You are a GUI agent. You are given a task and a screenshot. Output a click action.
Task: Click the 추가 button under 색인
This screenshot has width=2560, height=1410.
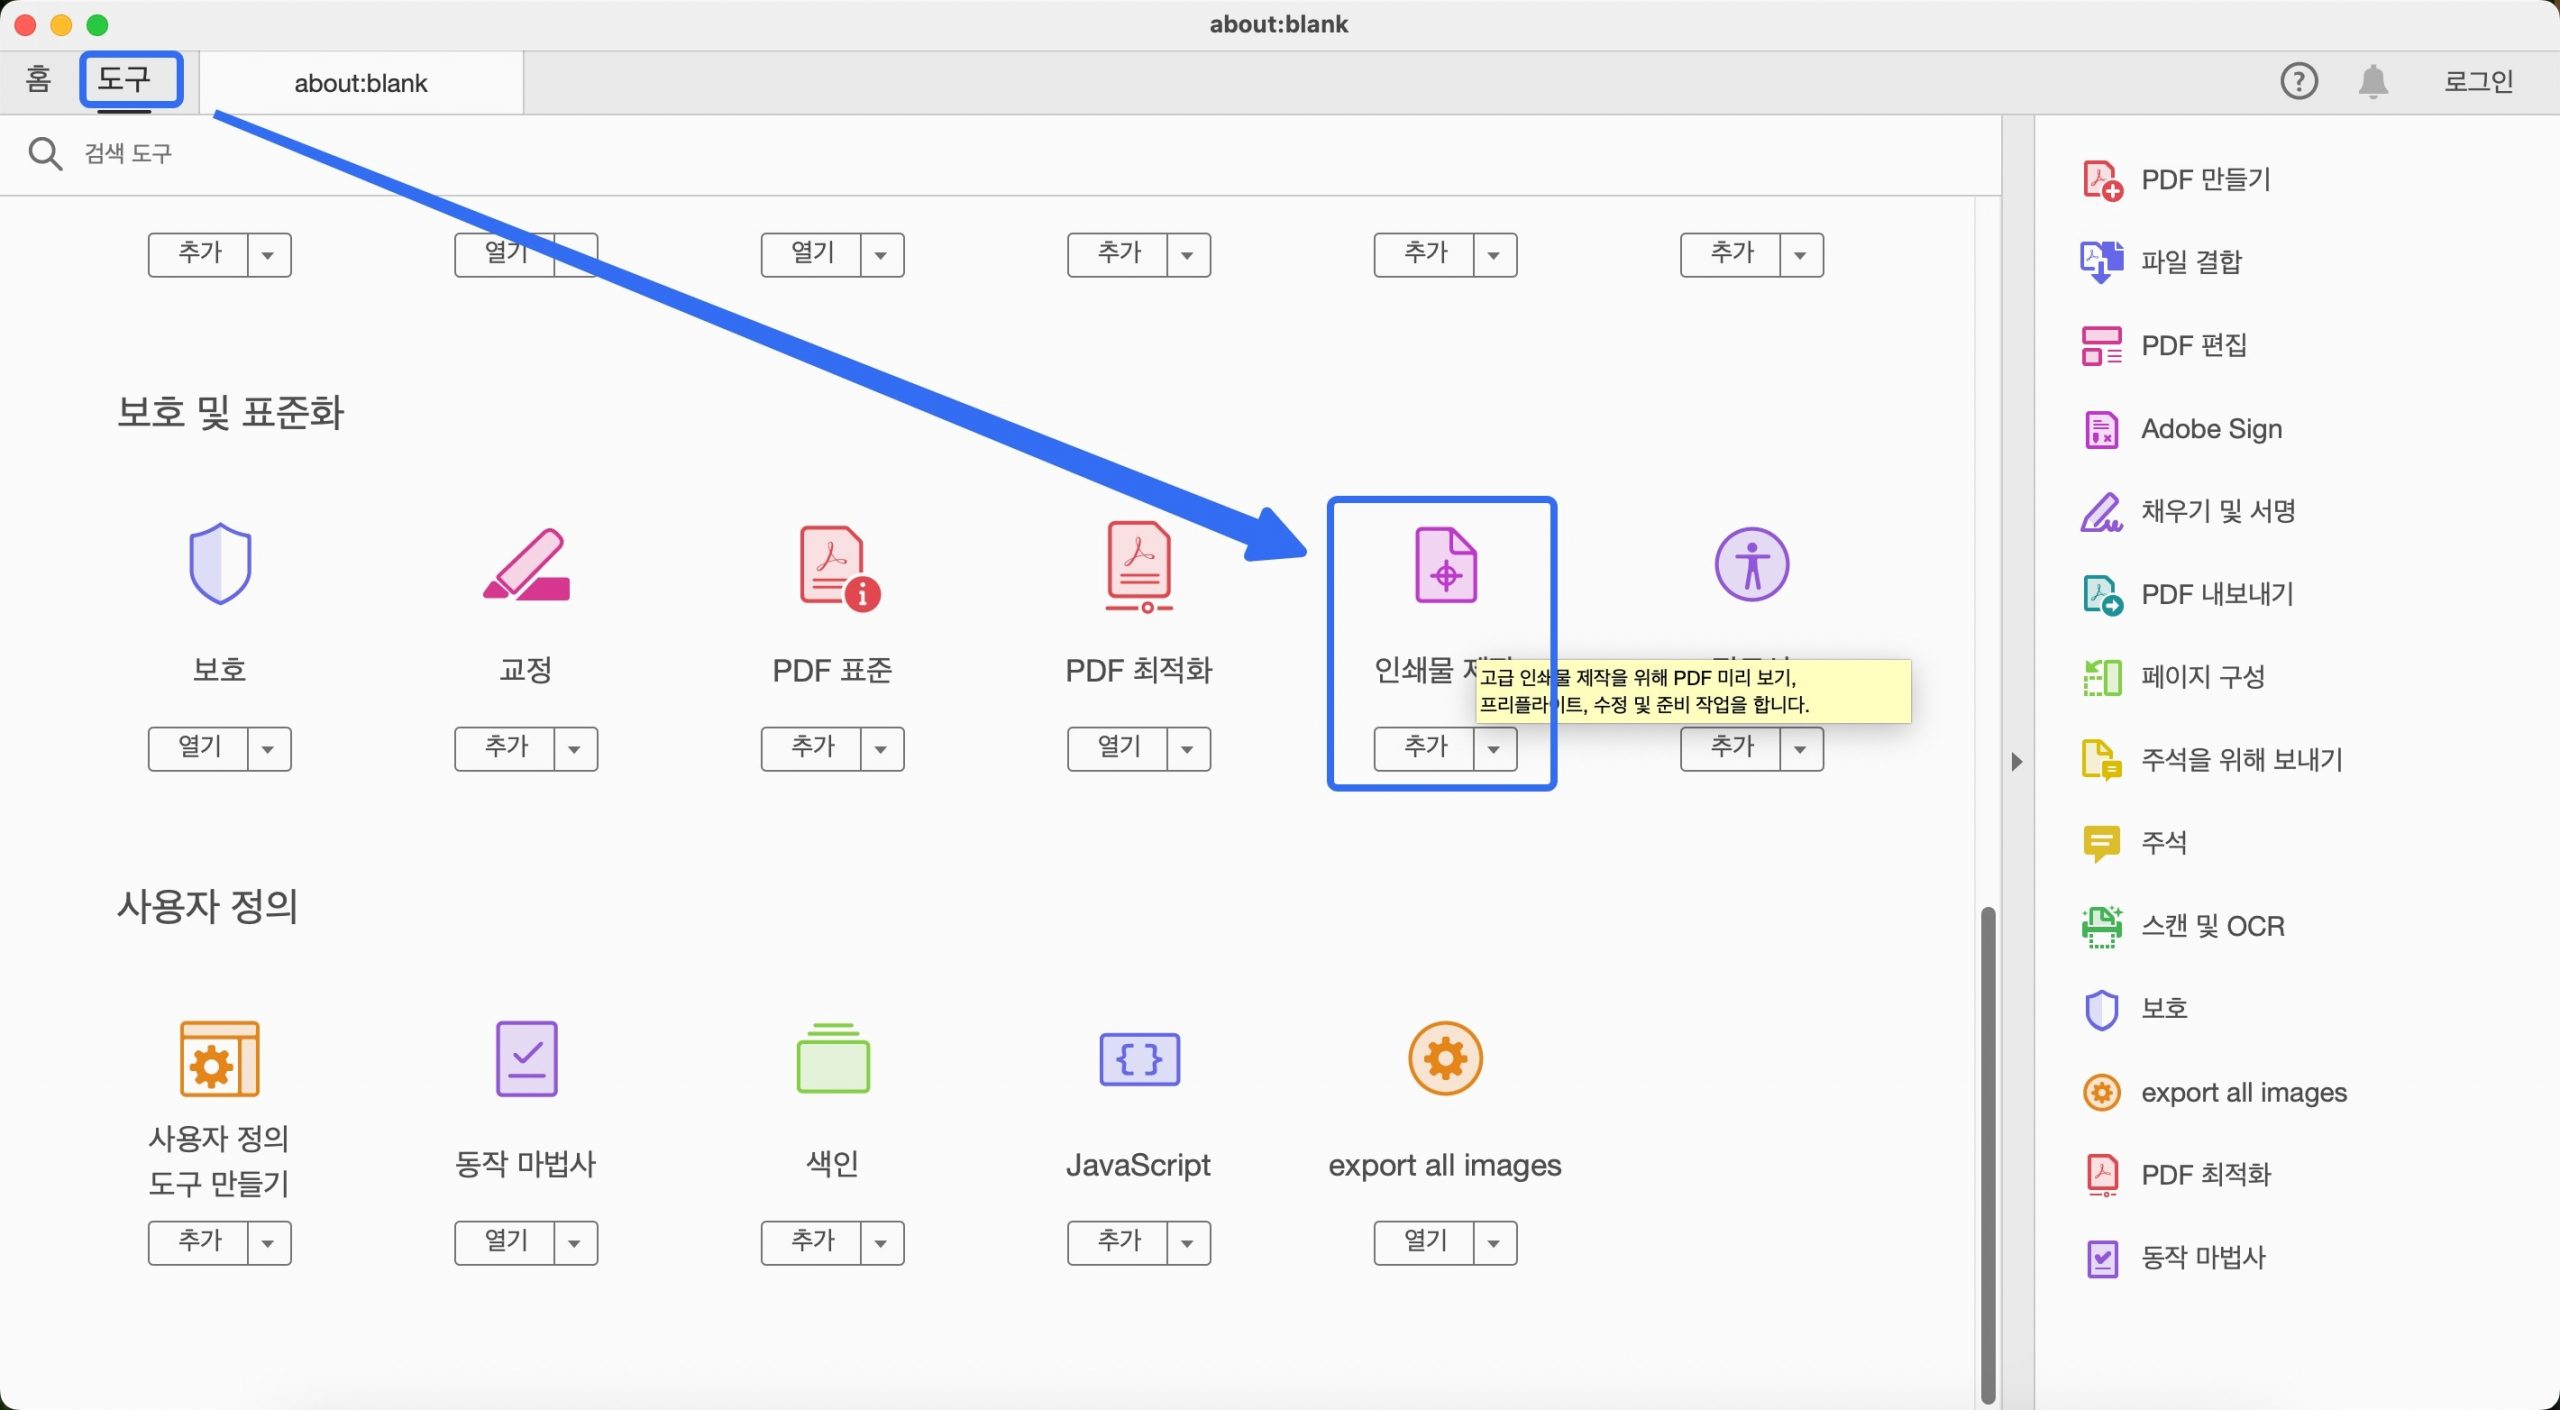tap(811, 1242)
